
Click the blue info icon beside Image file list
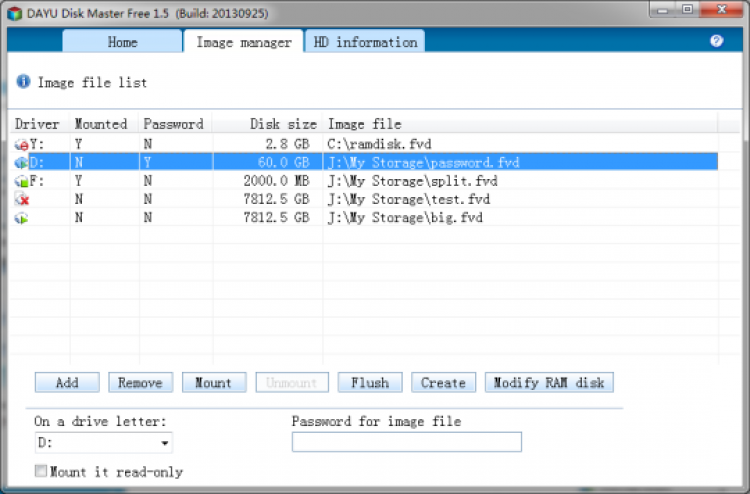coord(23,81)
